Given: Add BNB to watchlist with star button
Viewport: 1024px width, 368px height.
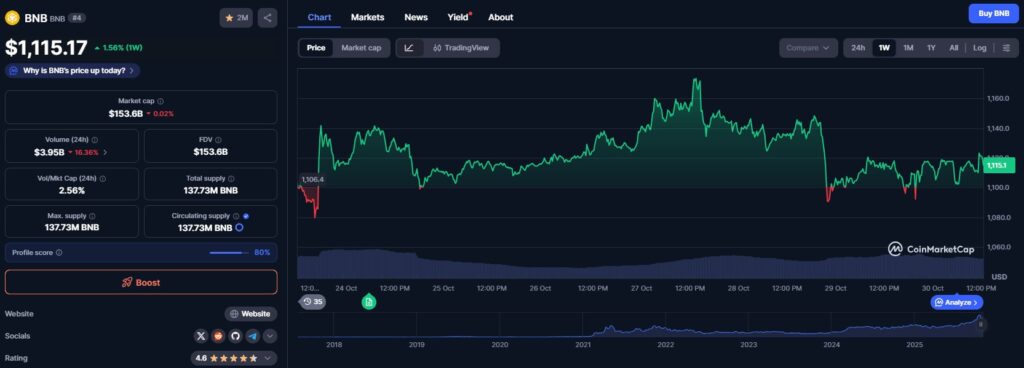Looking at the screenshot, I should click(x=236, y=18).
